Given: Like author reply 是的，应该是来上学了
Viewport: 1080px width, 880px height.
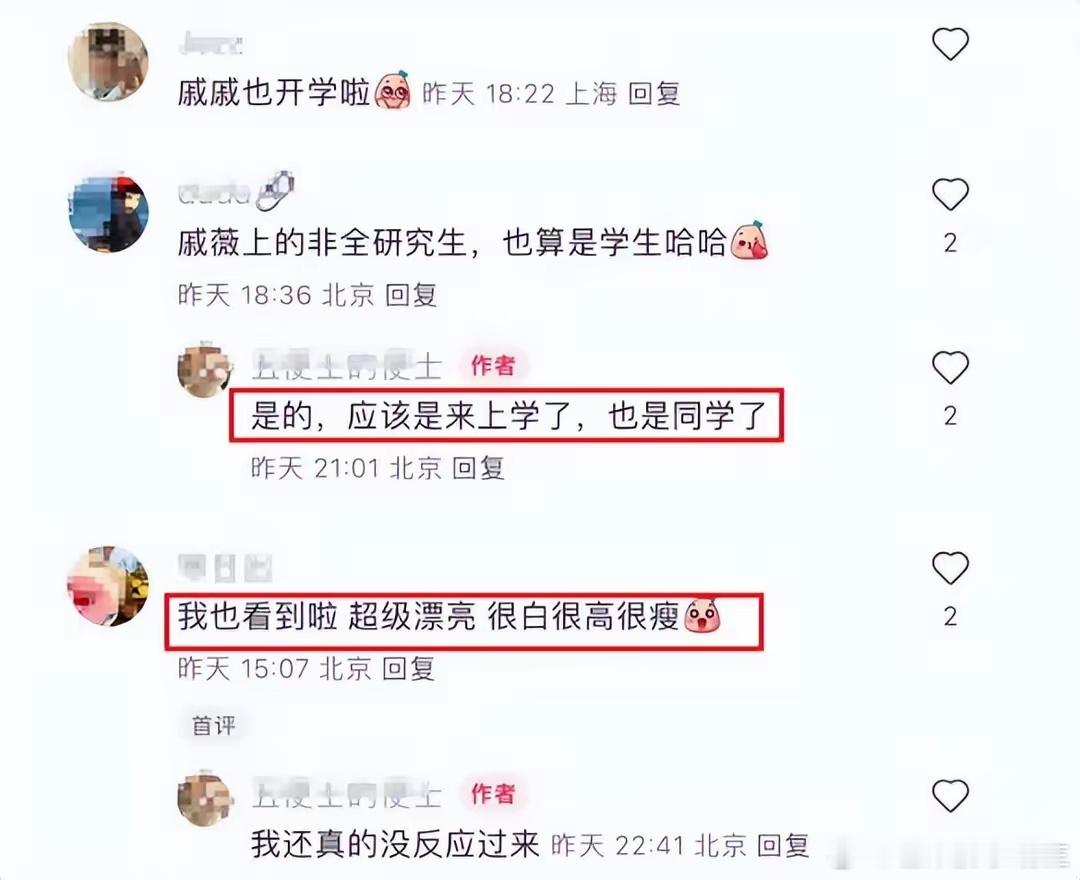Looking at the screenshot, I should point(951,367).
